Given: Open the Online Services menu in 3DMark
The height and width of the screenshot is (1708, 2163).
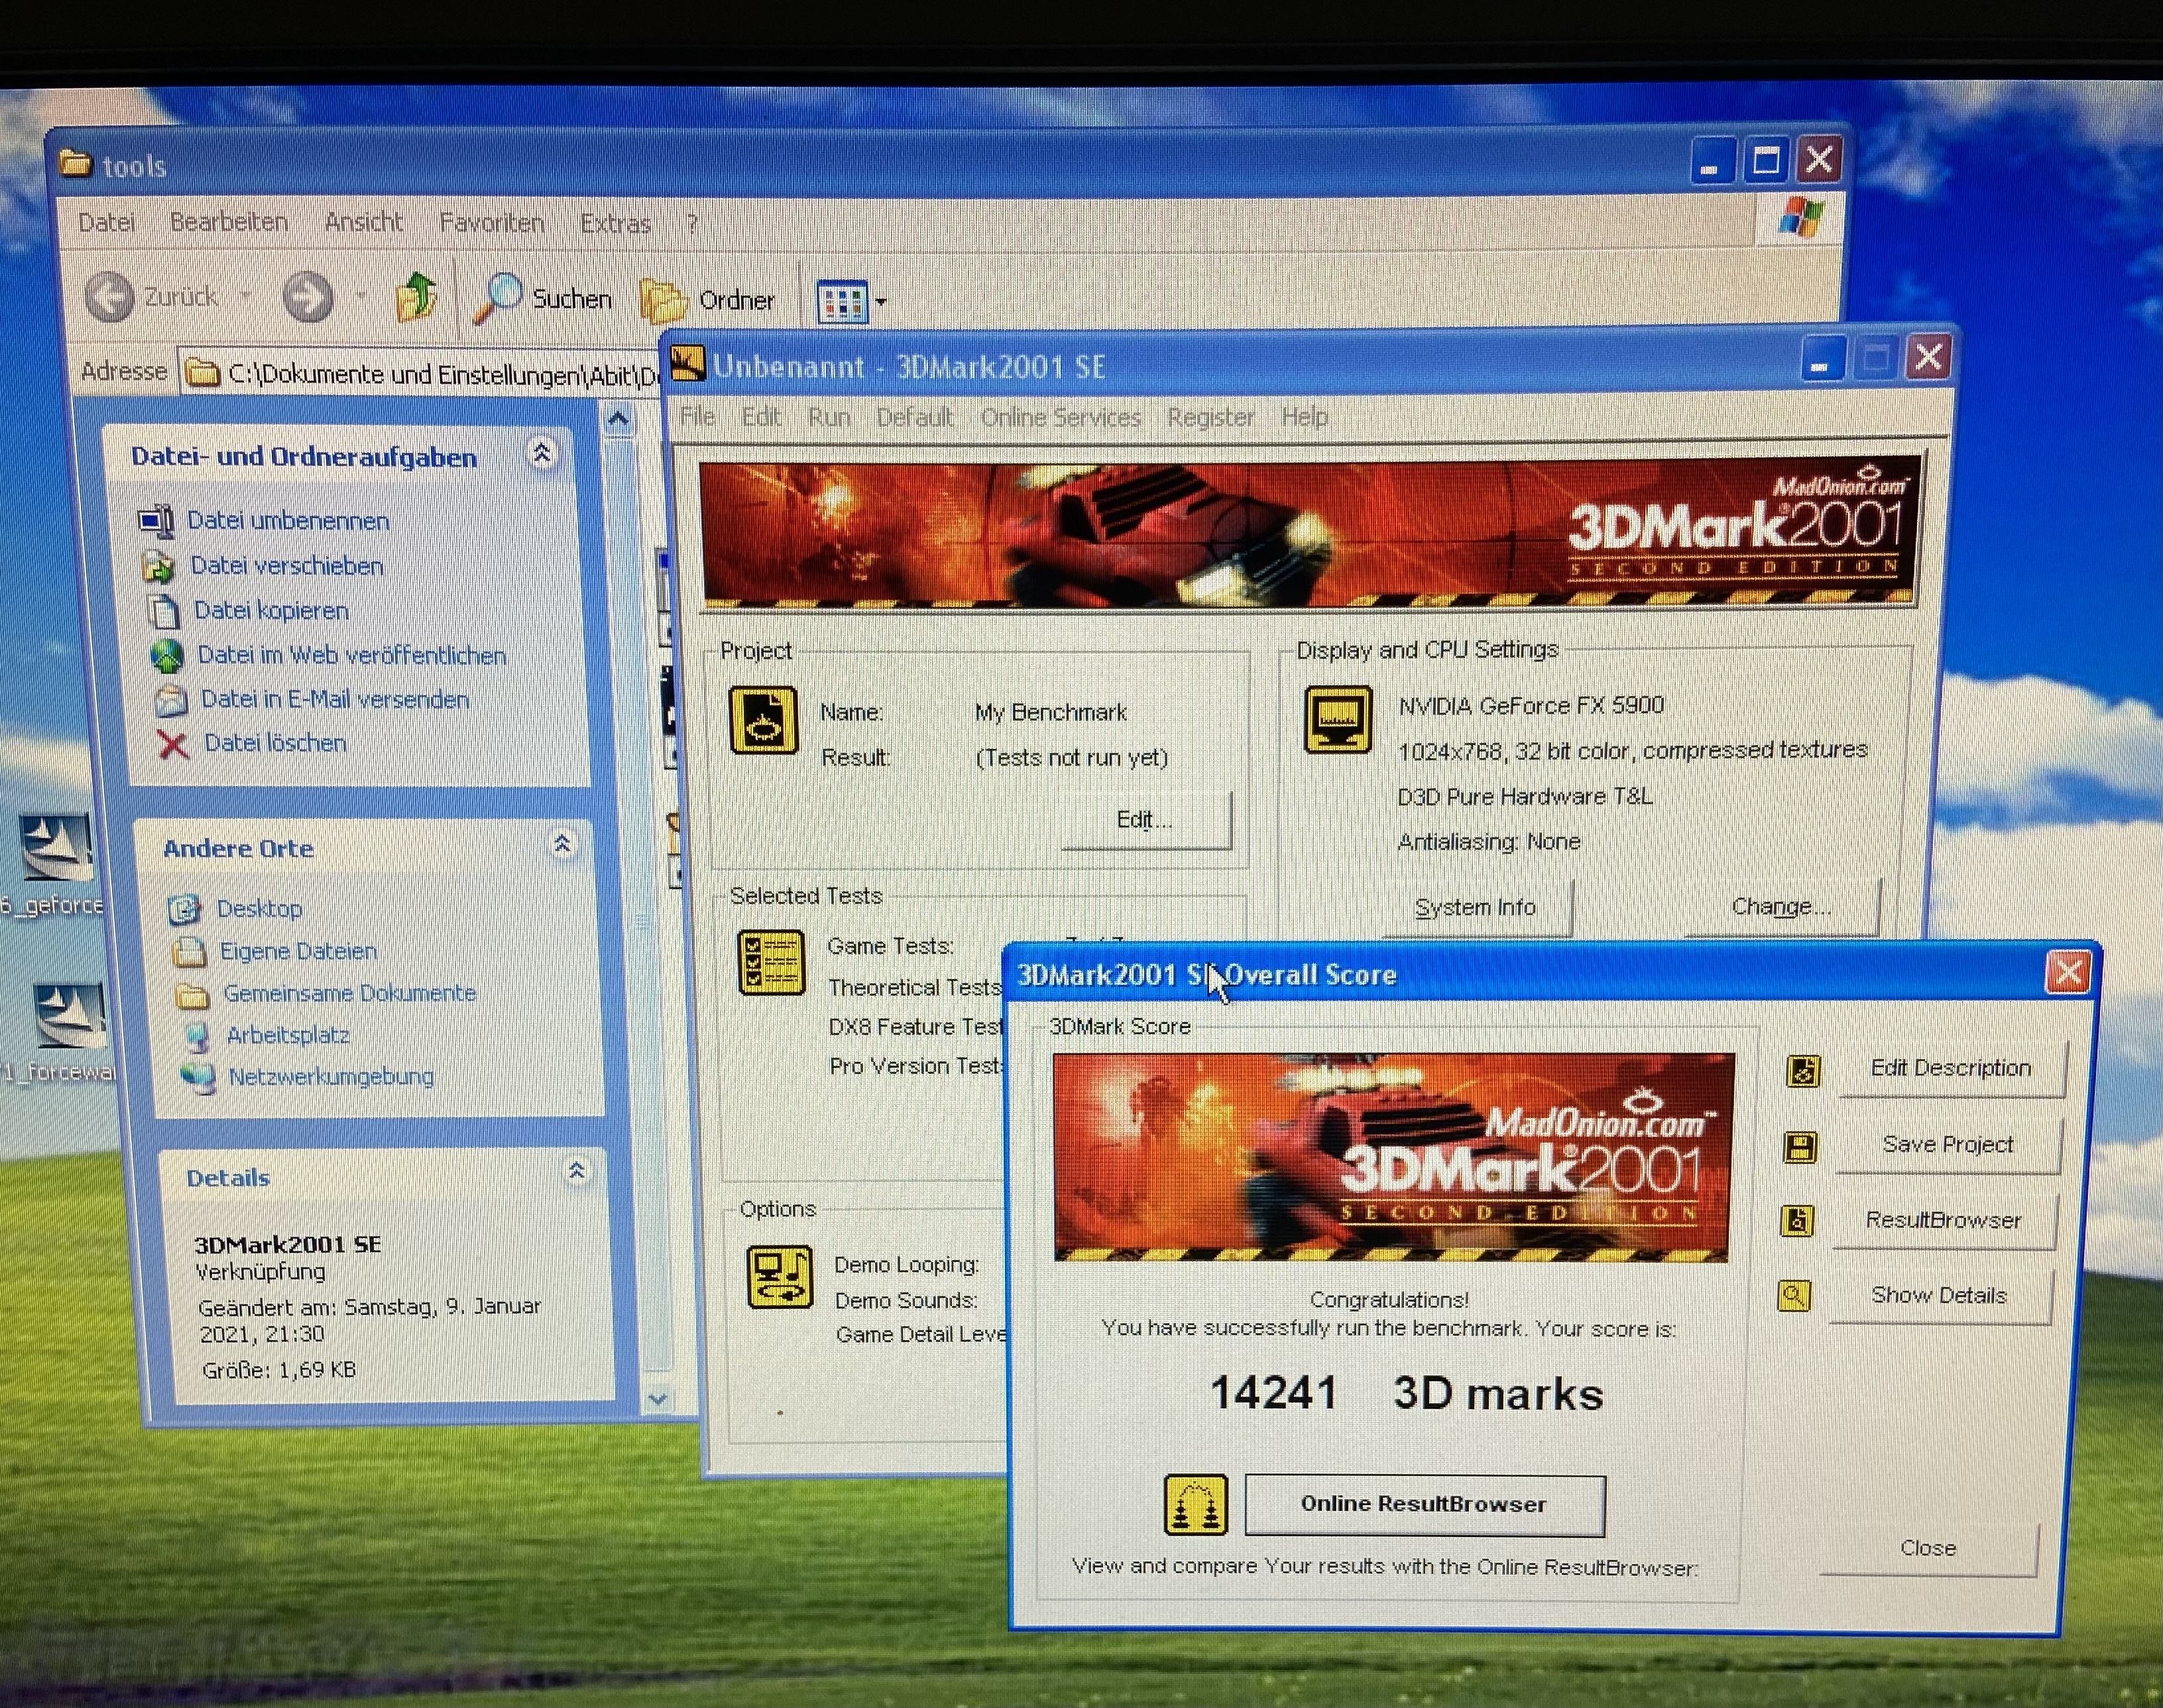Looking at the screenshot, I should 1061,417.
